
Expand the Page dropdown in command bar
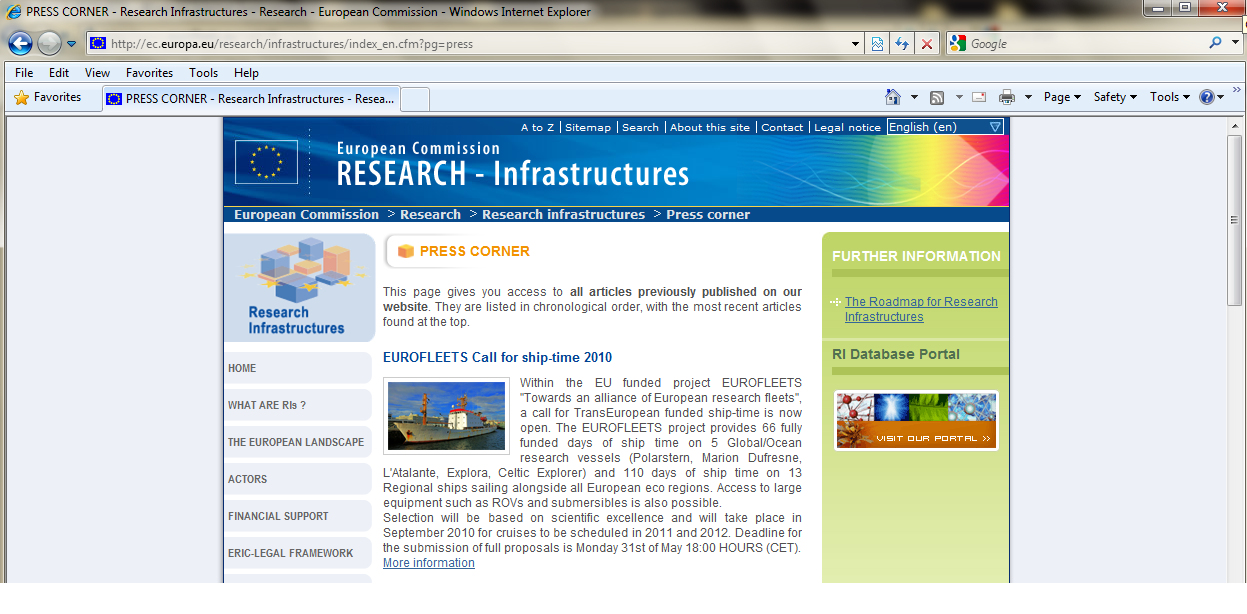pyautogui.click(x=1062, y=97)
